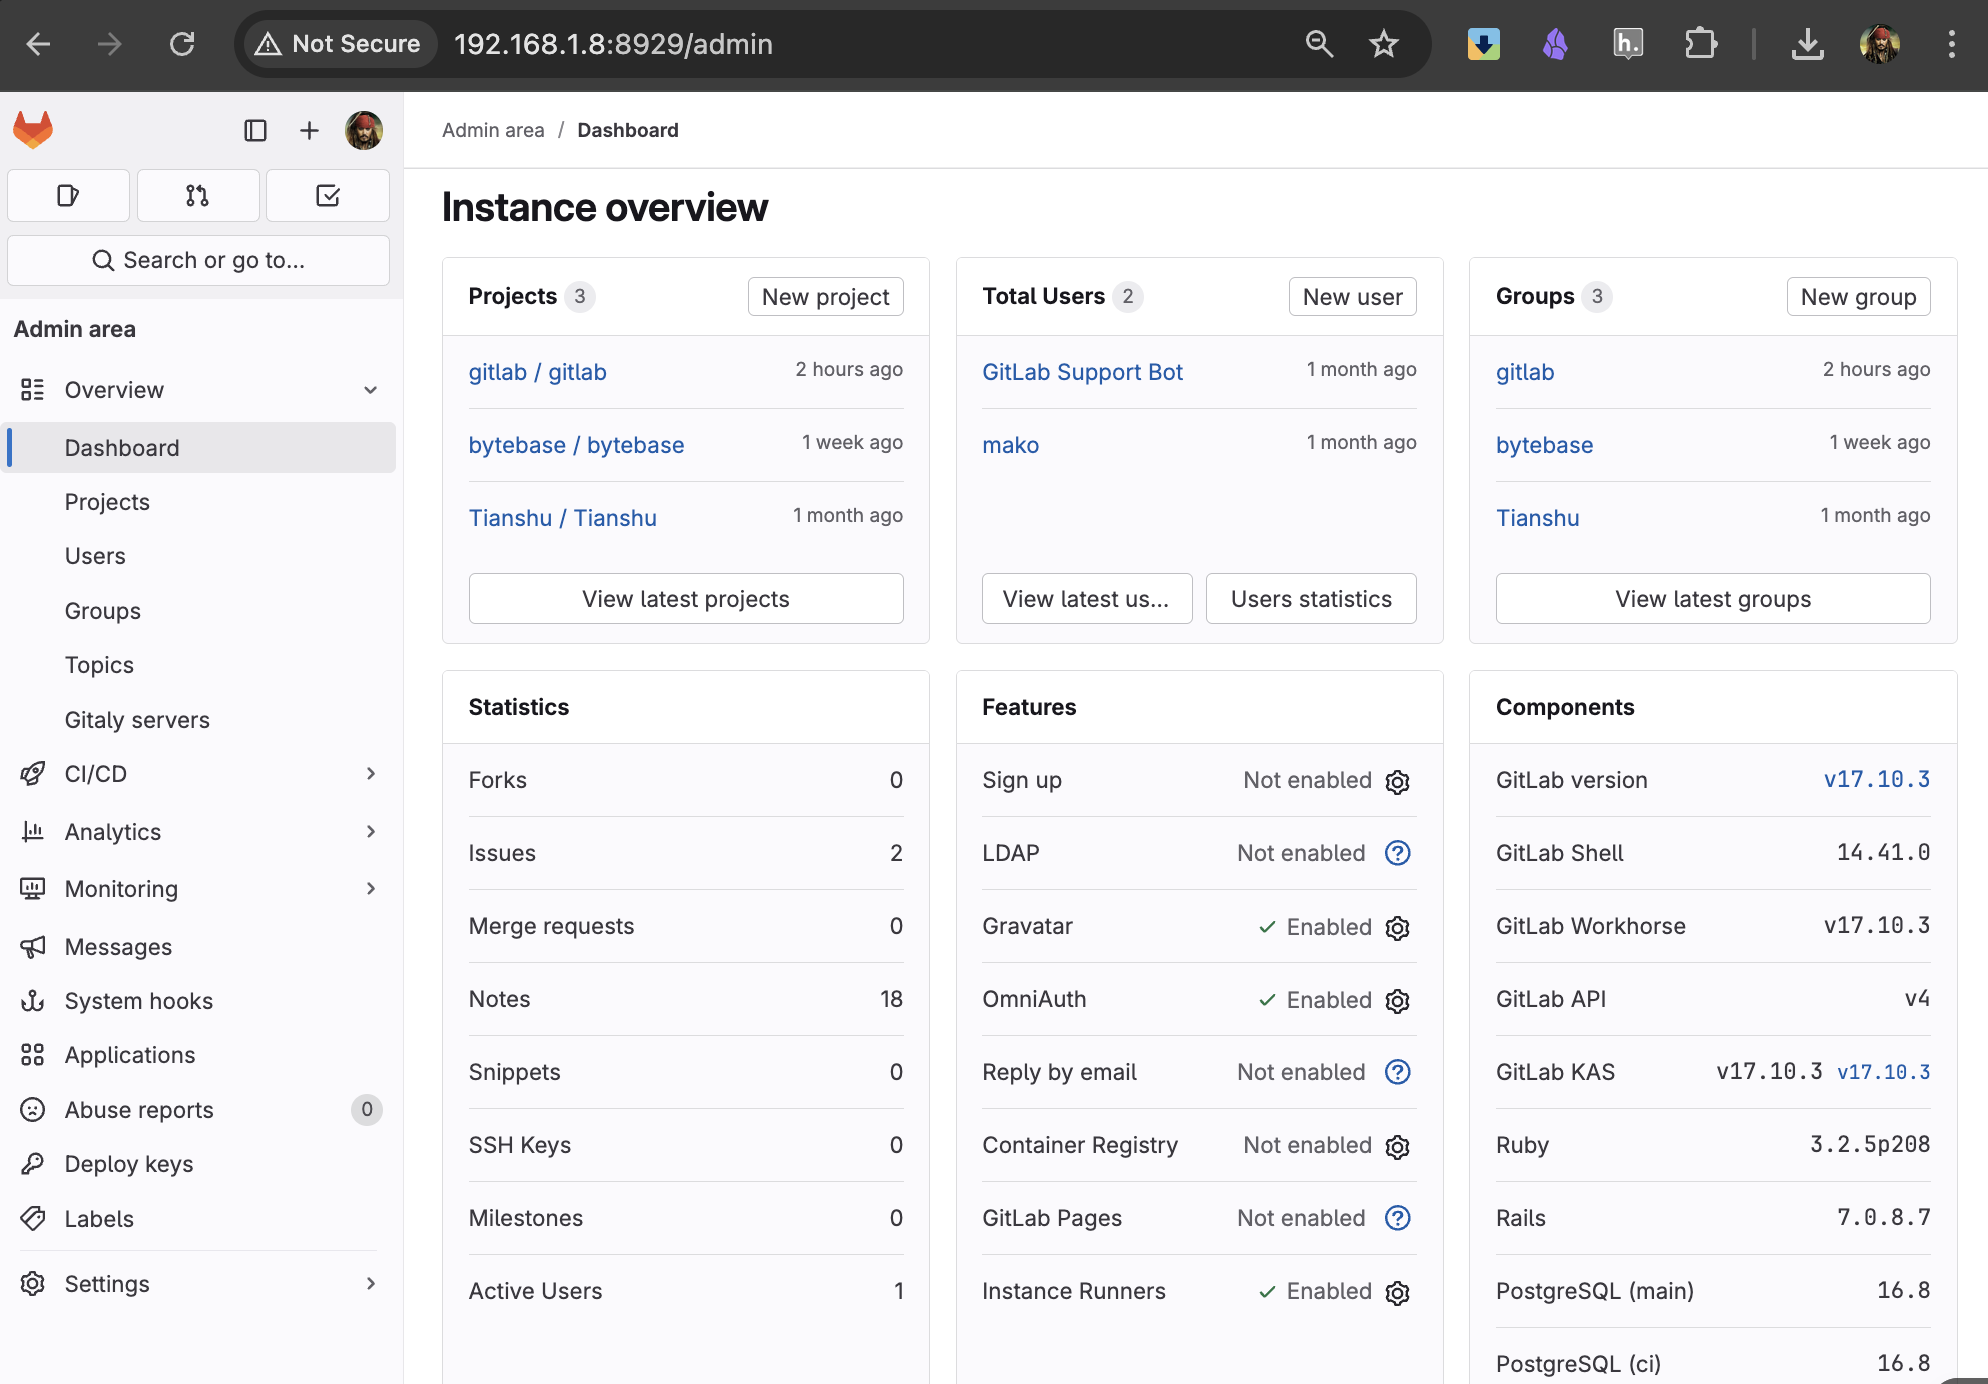Image resolution: width=1988 pixels, height=1384 pixels.
Task: Open the Hypothesis extension icon
Action: [x=1628, y=44]
